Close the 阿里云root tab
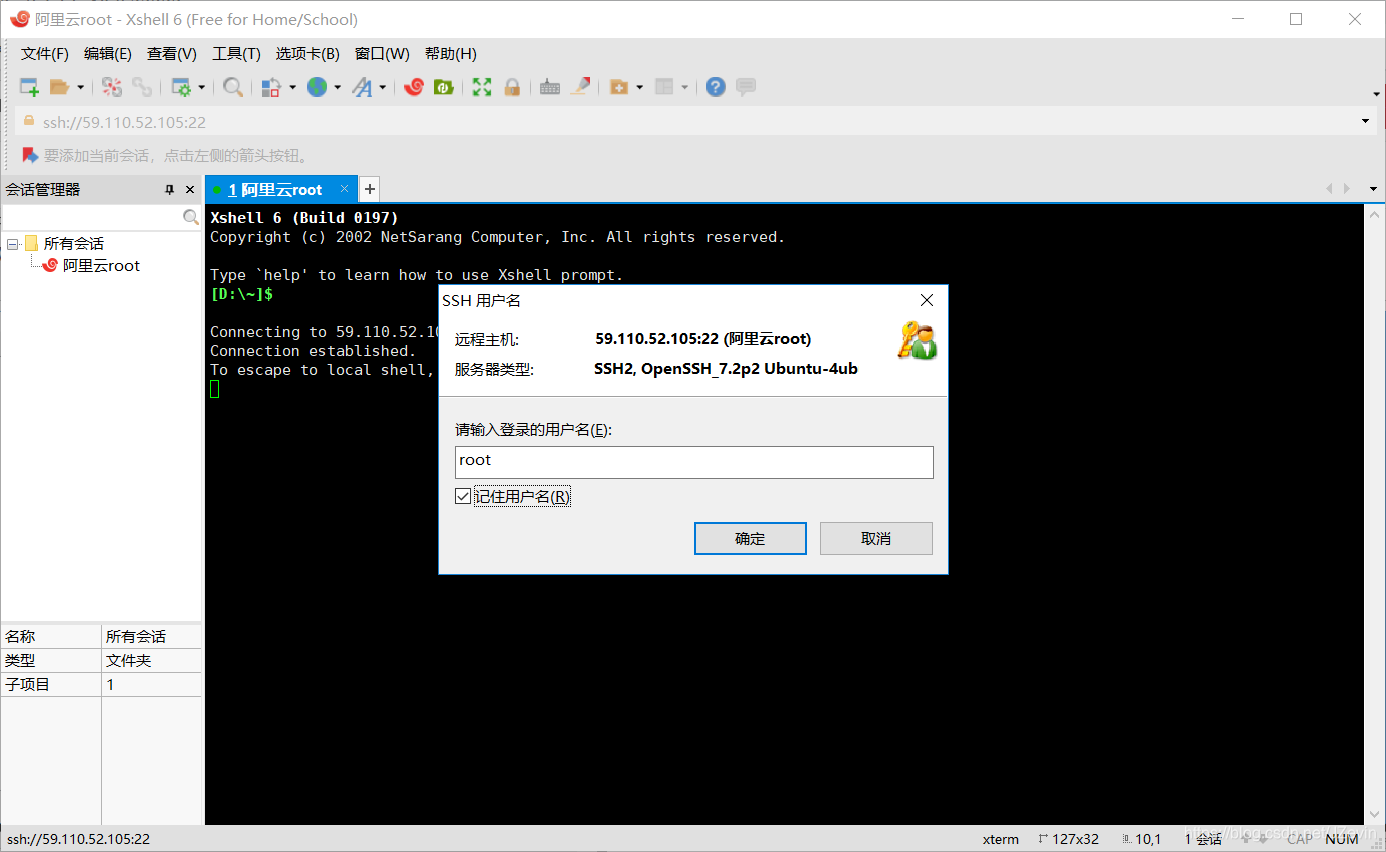Viewport: 1386px width, 852px height. tap(344, 188)
